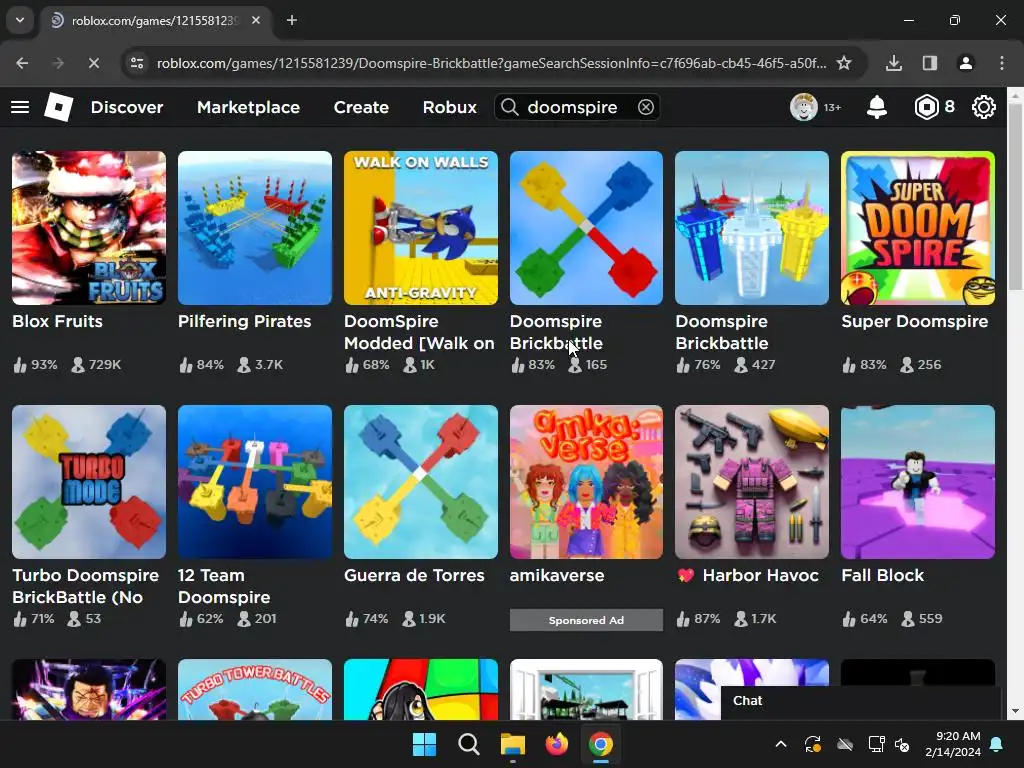Open the Guerra de Torres thumbnail
Screen dimensions: 1024x768
tap(421, 482)
